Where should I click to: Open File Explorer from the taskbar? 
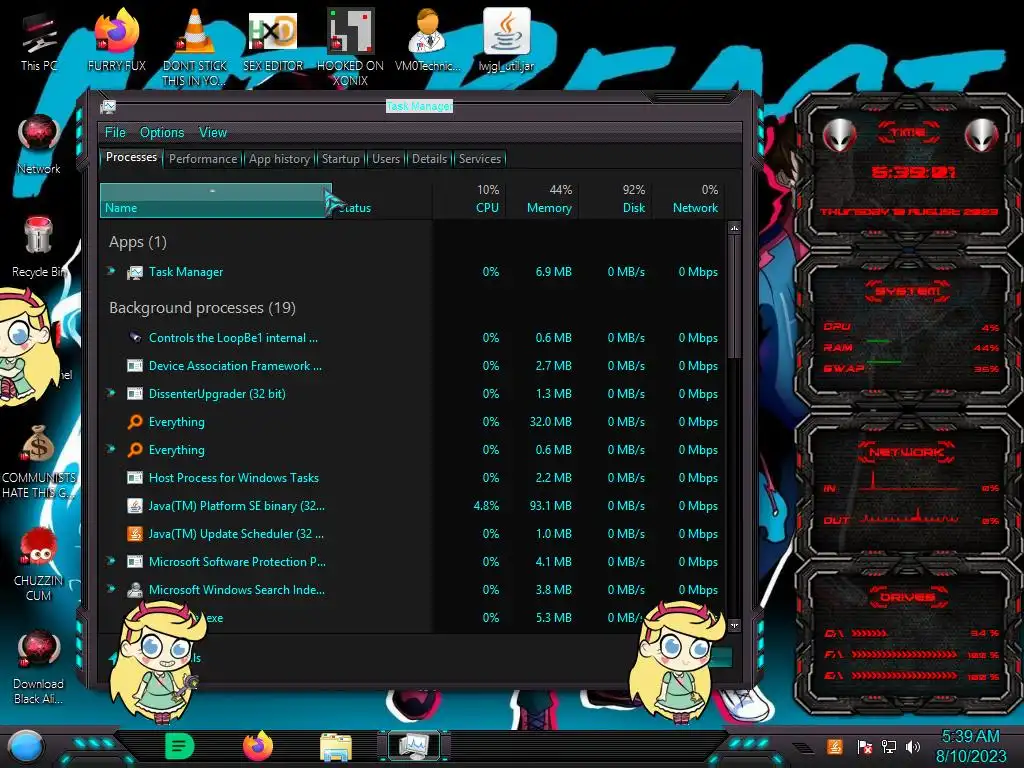point(336,746)
